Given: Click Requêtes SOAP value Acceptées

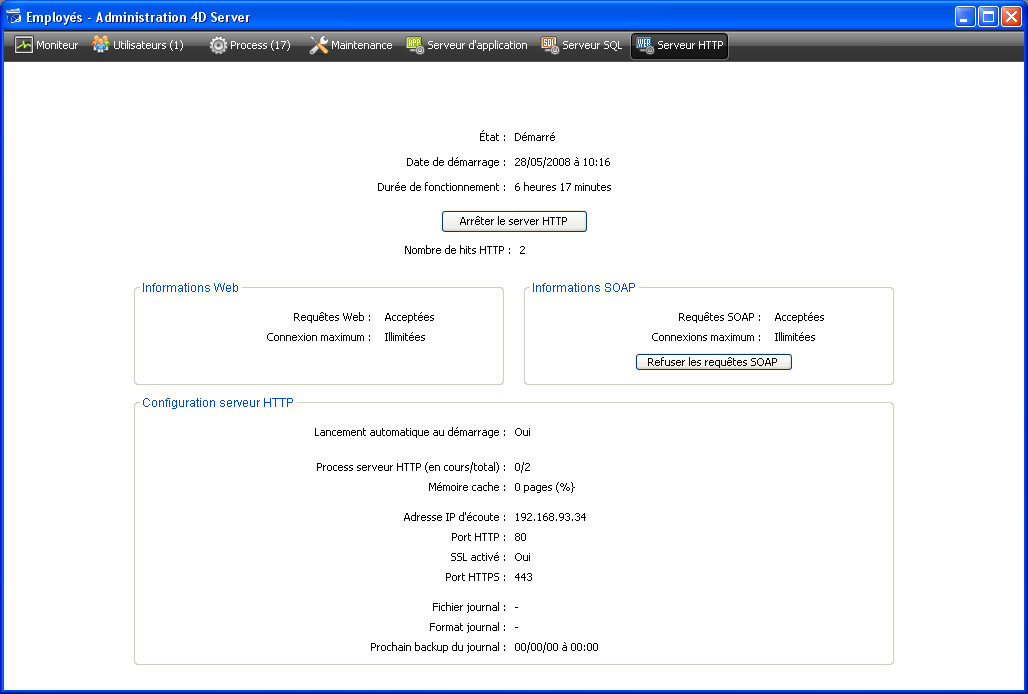Looking at the screenshot, I should pos(799,317).
